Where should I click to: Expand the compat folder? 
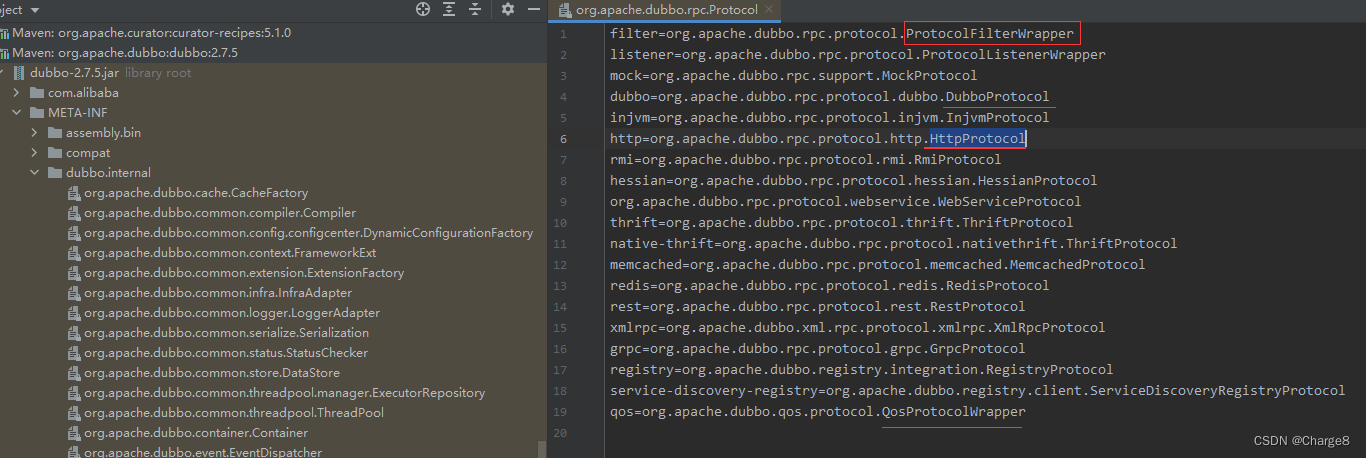pyautogui.click(x=34, y=153)
